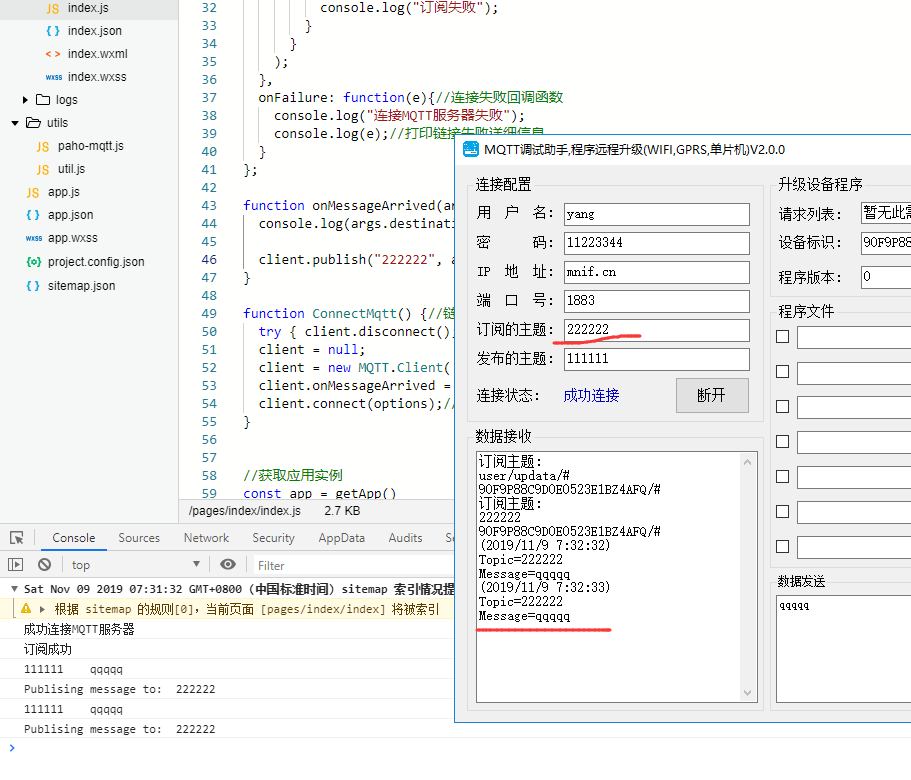Check the sixth 程序文件 checkbox
Screen dimensions: 911x780
point(783,511)
